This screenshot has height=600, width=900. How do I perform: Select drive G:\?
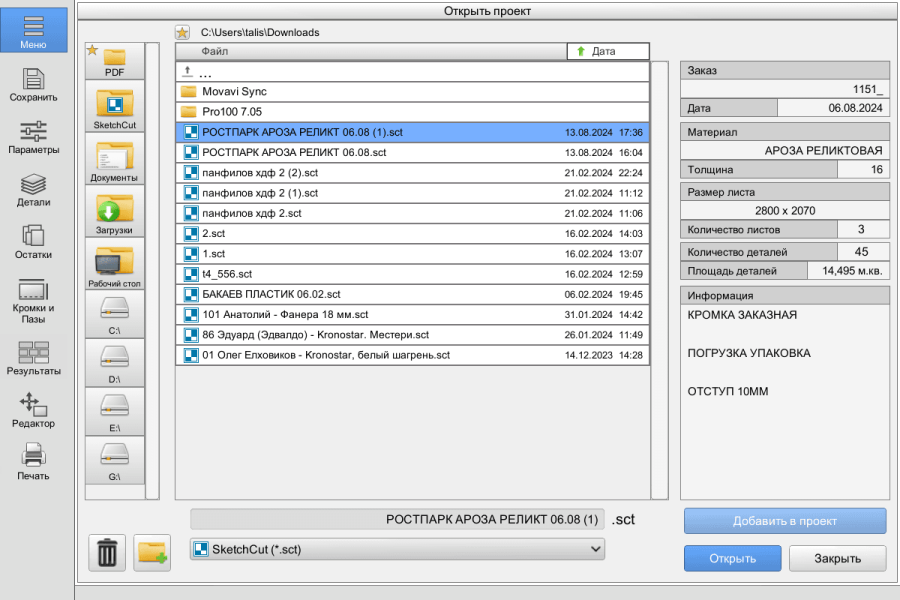click(115, 461)
